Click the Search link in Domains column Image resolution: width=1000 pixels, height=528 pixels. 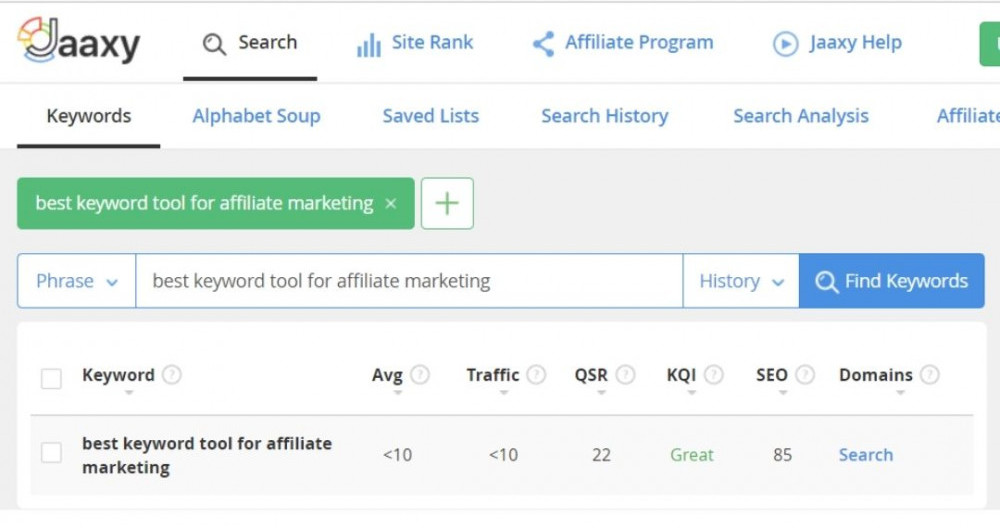(865, 455)
